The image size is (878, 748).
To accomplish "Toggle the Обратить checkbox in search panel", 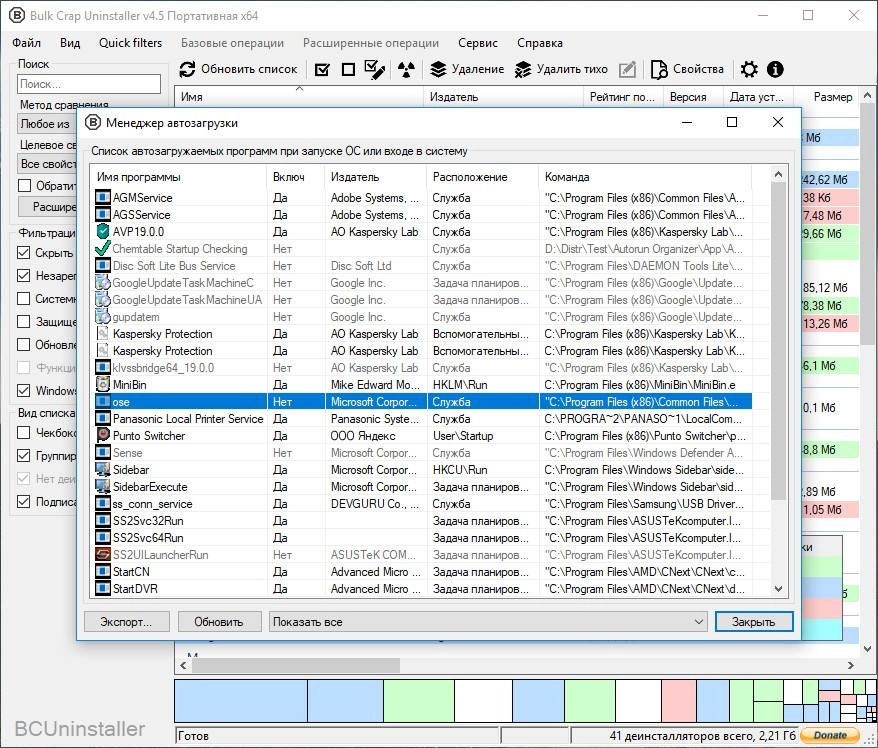I will [25, 185].
